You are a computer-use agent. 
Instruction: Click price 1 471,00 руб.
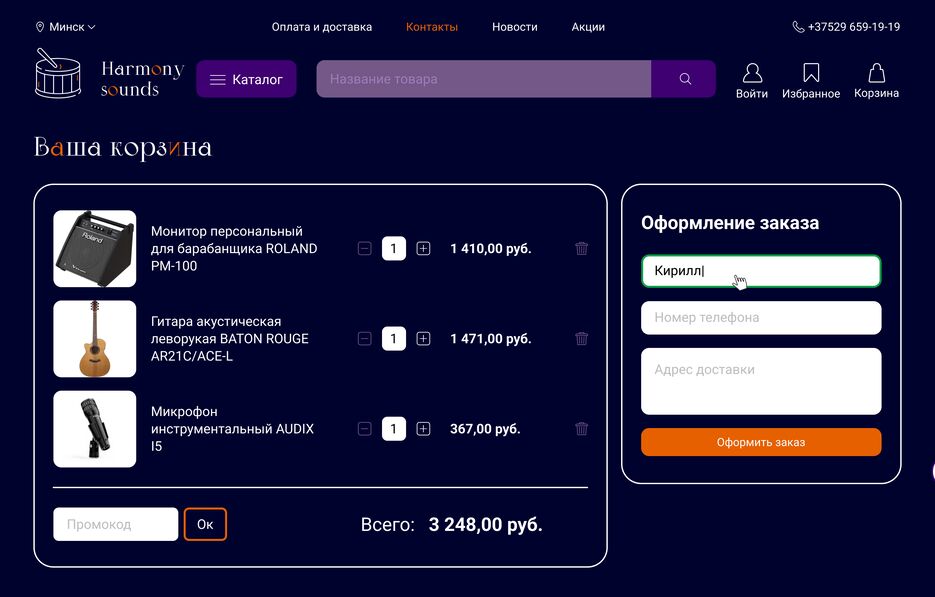point(491,339)
